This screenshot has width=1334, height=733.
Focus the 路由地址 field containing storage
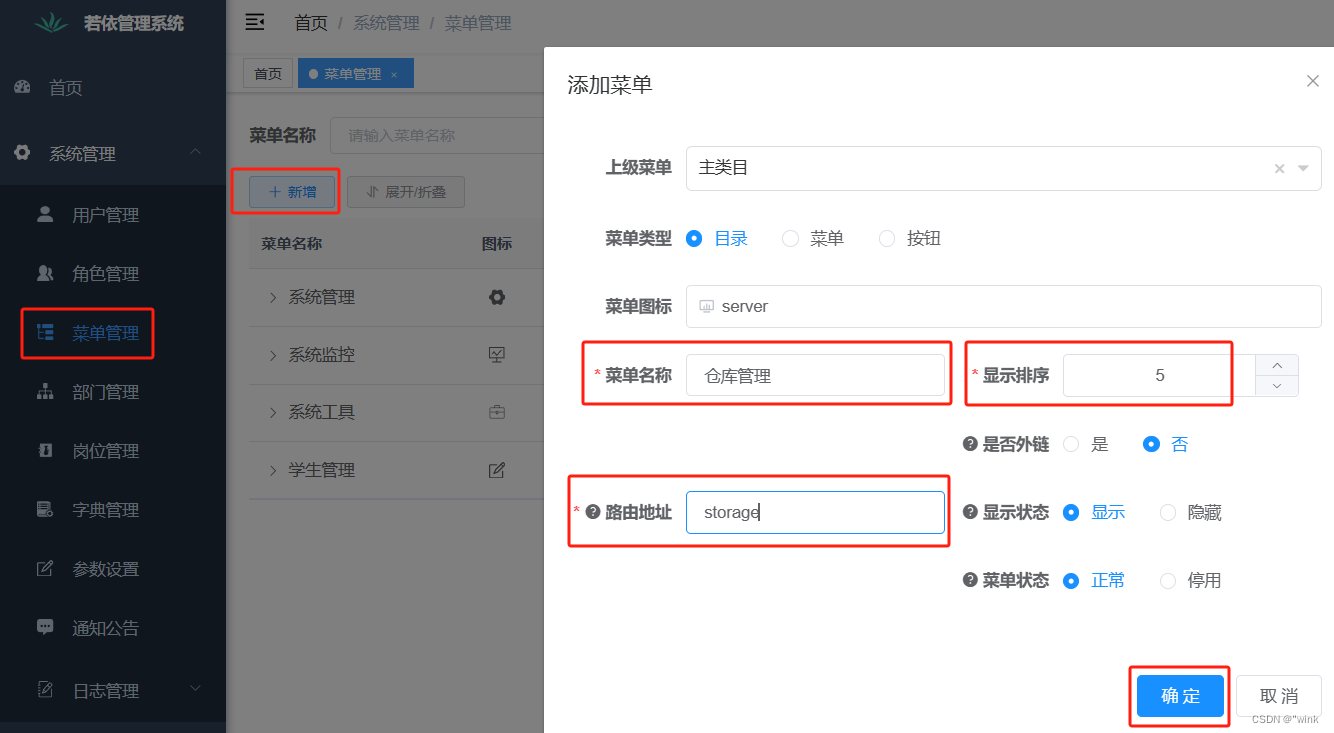pos(815,512)
